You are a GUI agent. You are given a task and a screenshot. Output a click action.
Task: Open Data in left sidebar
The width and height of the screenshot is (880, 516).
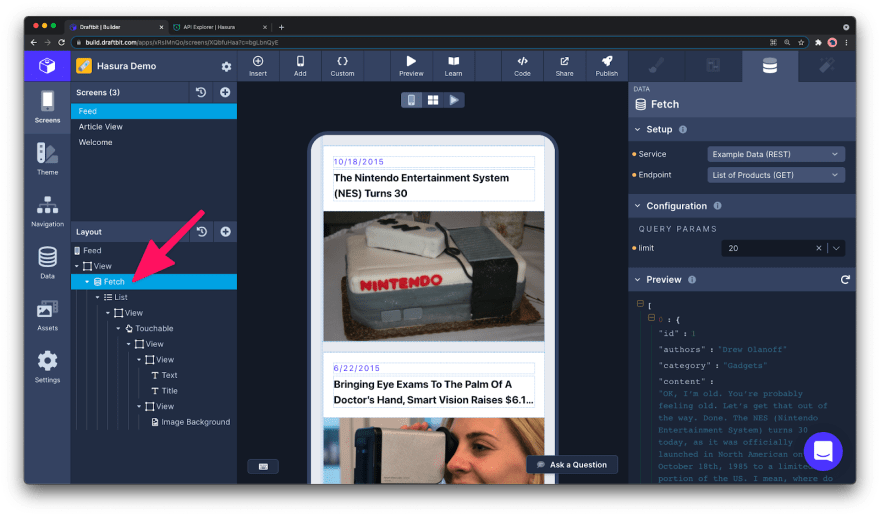click(47, 263)
